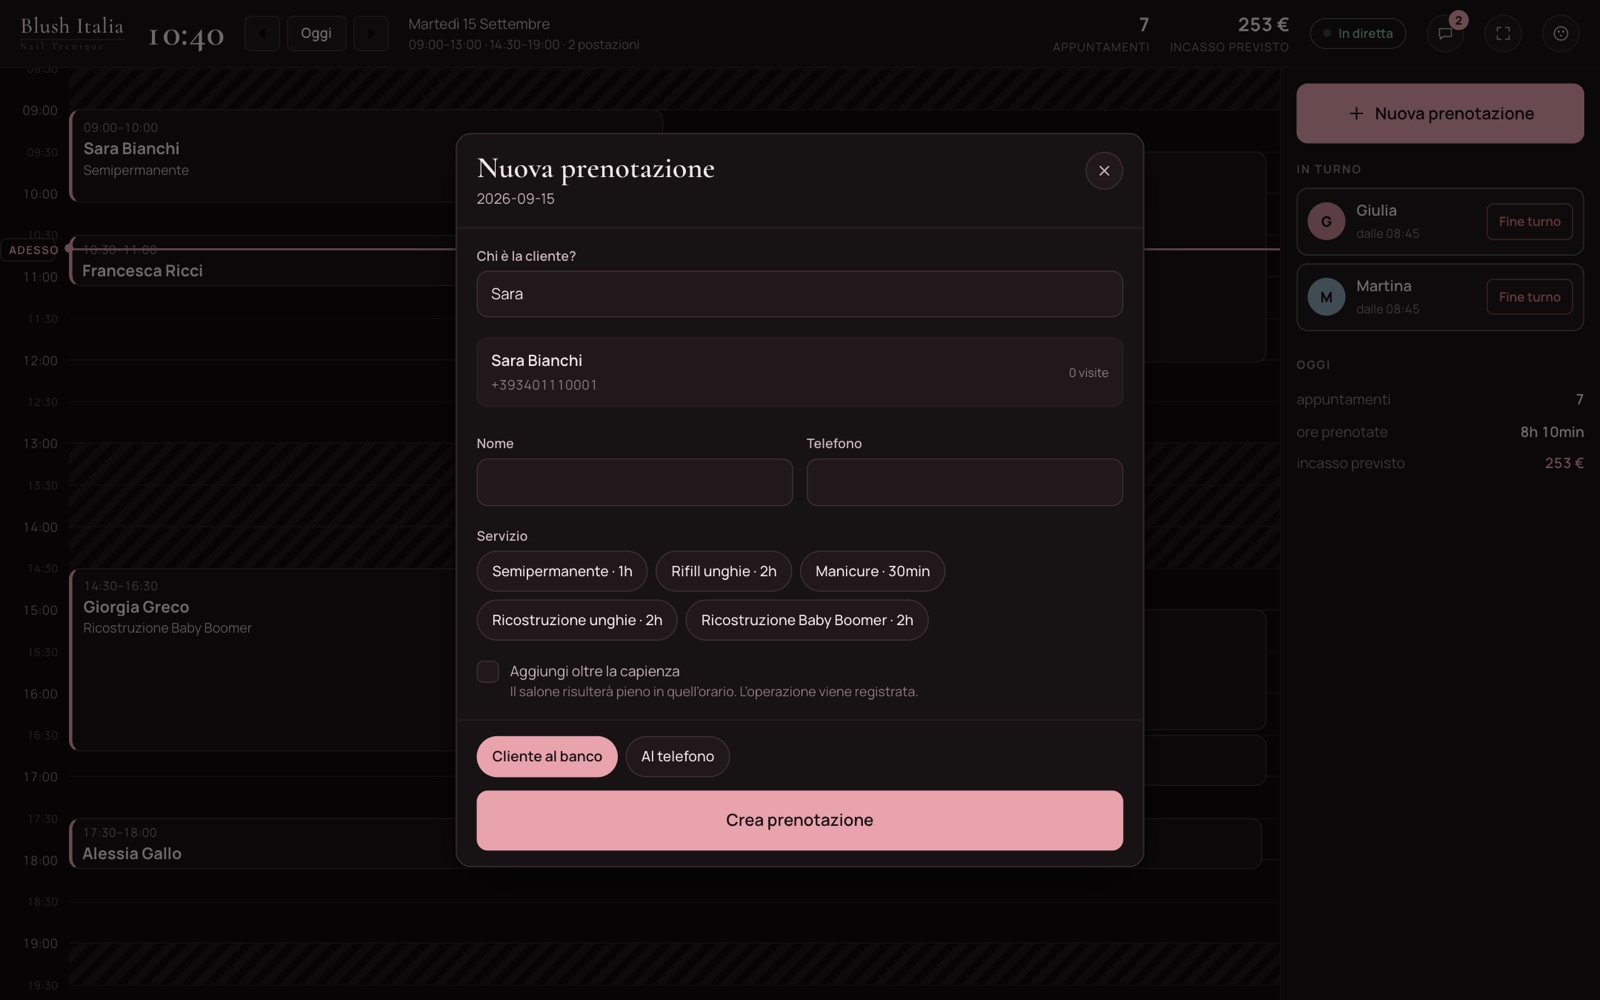The height and width of the screenshot is (1000, 1600).
Task: End Giulia's shift with Fine turno
Action: click(x=1529, y=222)
